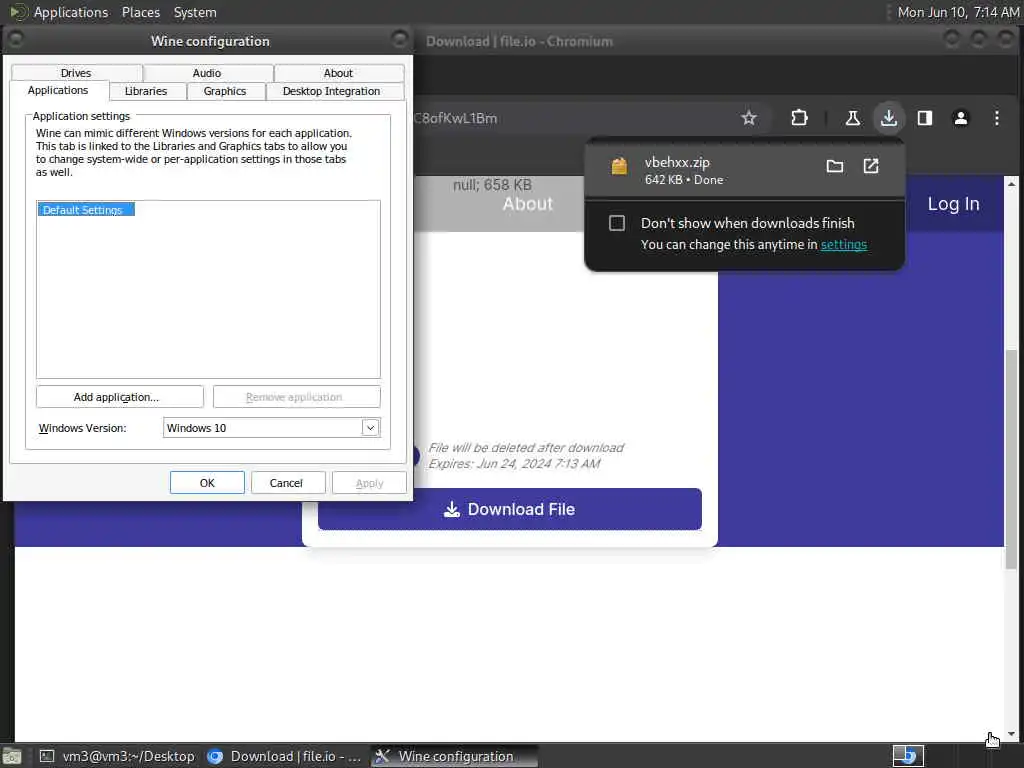The image size is (1024, 768).
Task: Click the Chromium address bar URL text
Action: (x=456, y=118)
